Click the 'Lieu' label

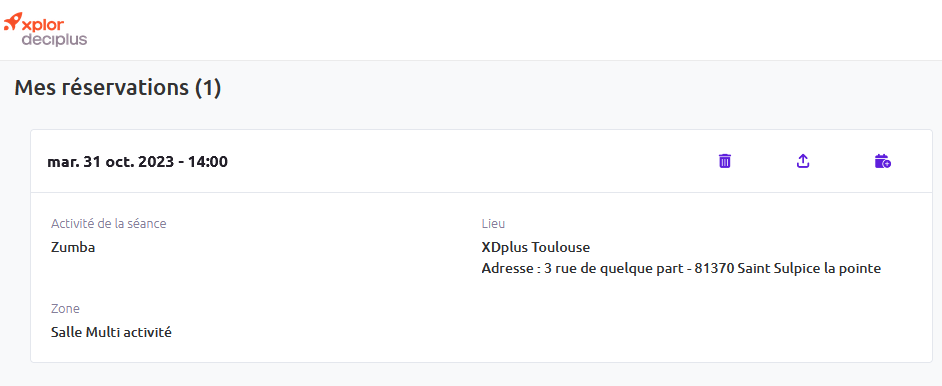pyautogui.click(x=493, y=224)
